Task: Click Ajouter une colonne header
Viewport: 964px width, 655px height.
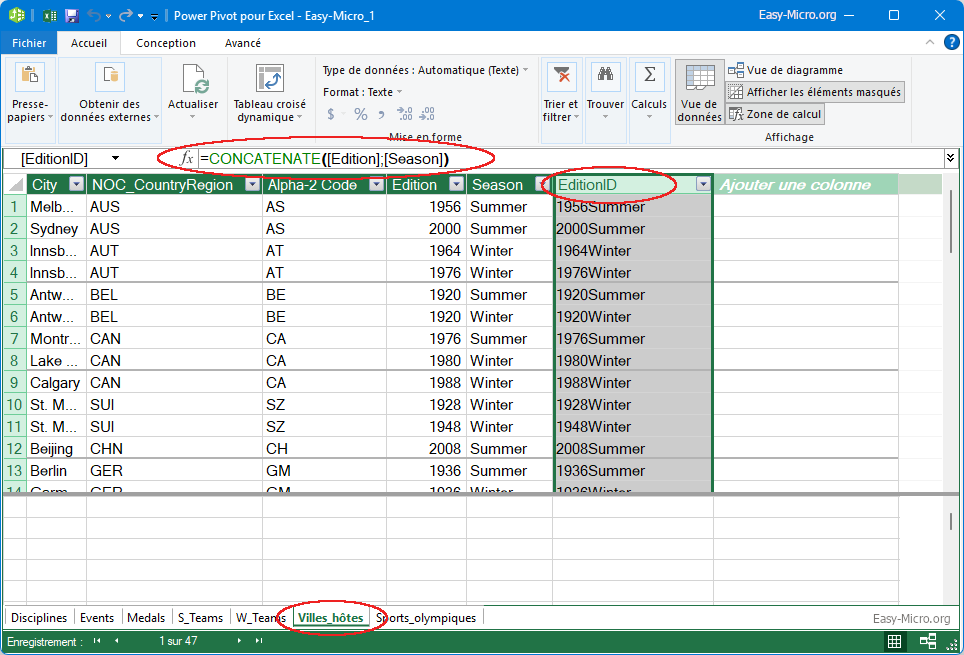Action: (x=795, y=185)
